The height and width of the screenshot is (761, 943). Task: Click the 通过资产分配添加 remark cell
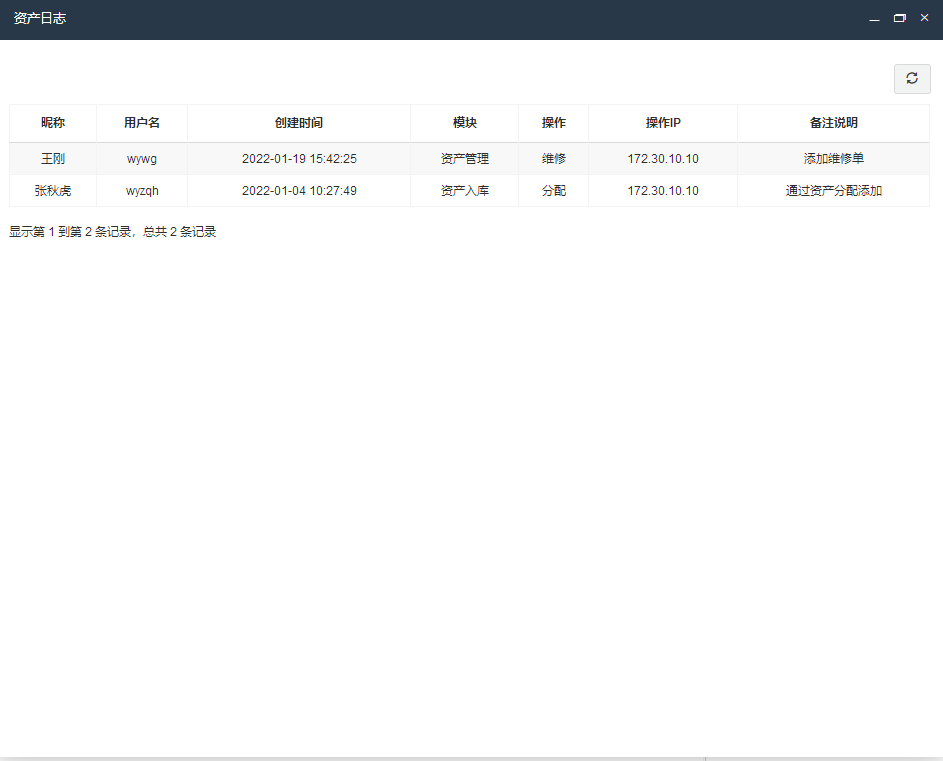point(833,191)
